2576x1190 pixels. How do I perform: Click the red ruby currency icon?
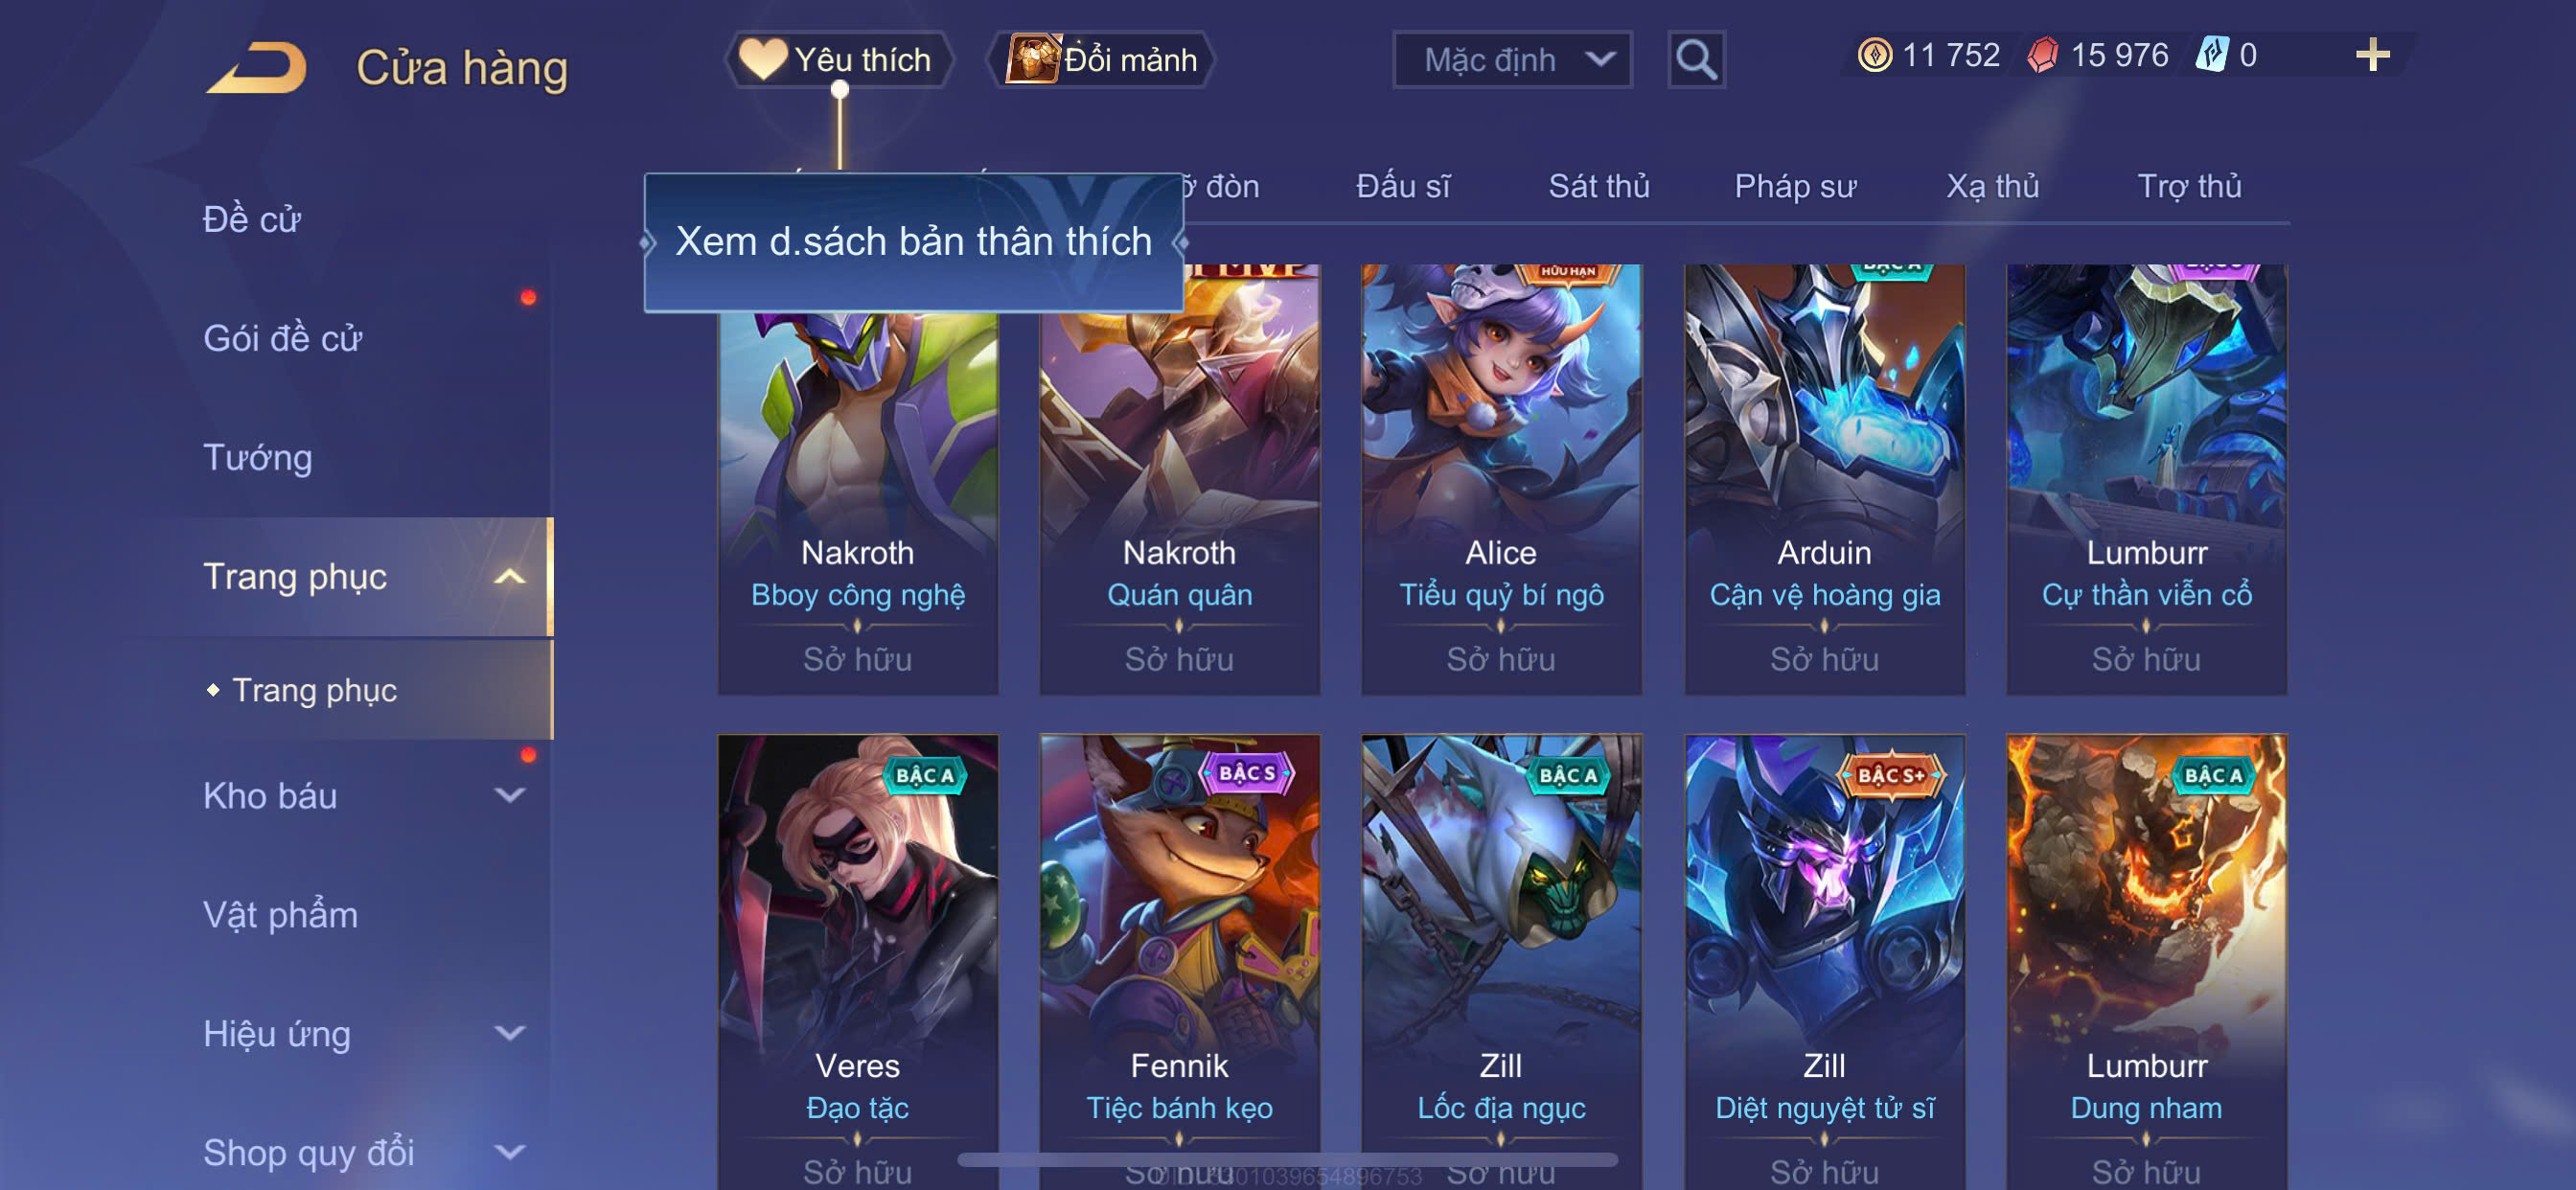(x=2042, y=55)
